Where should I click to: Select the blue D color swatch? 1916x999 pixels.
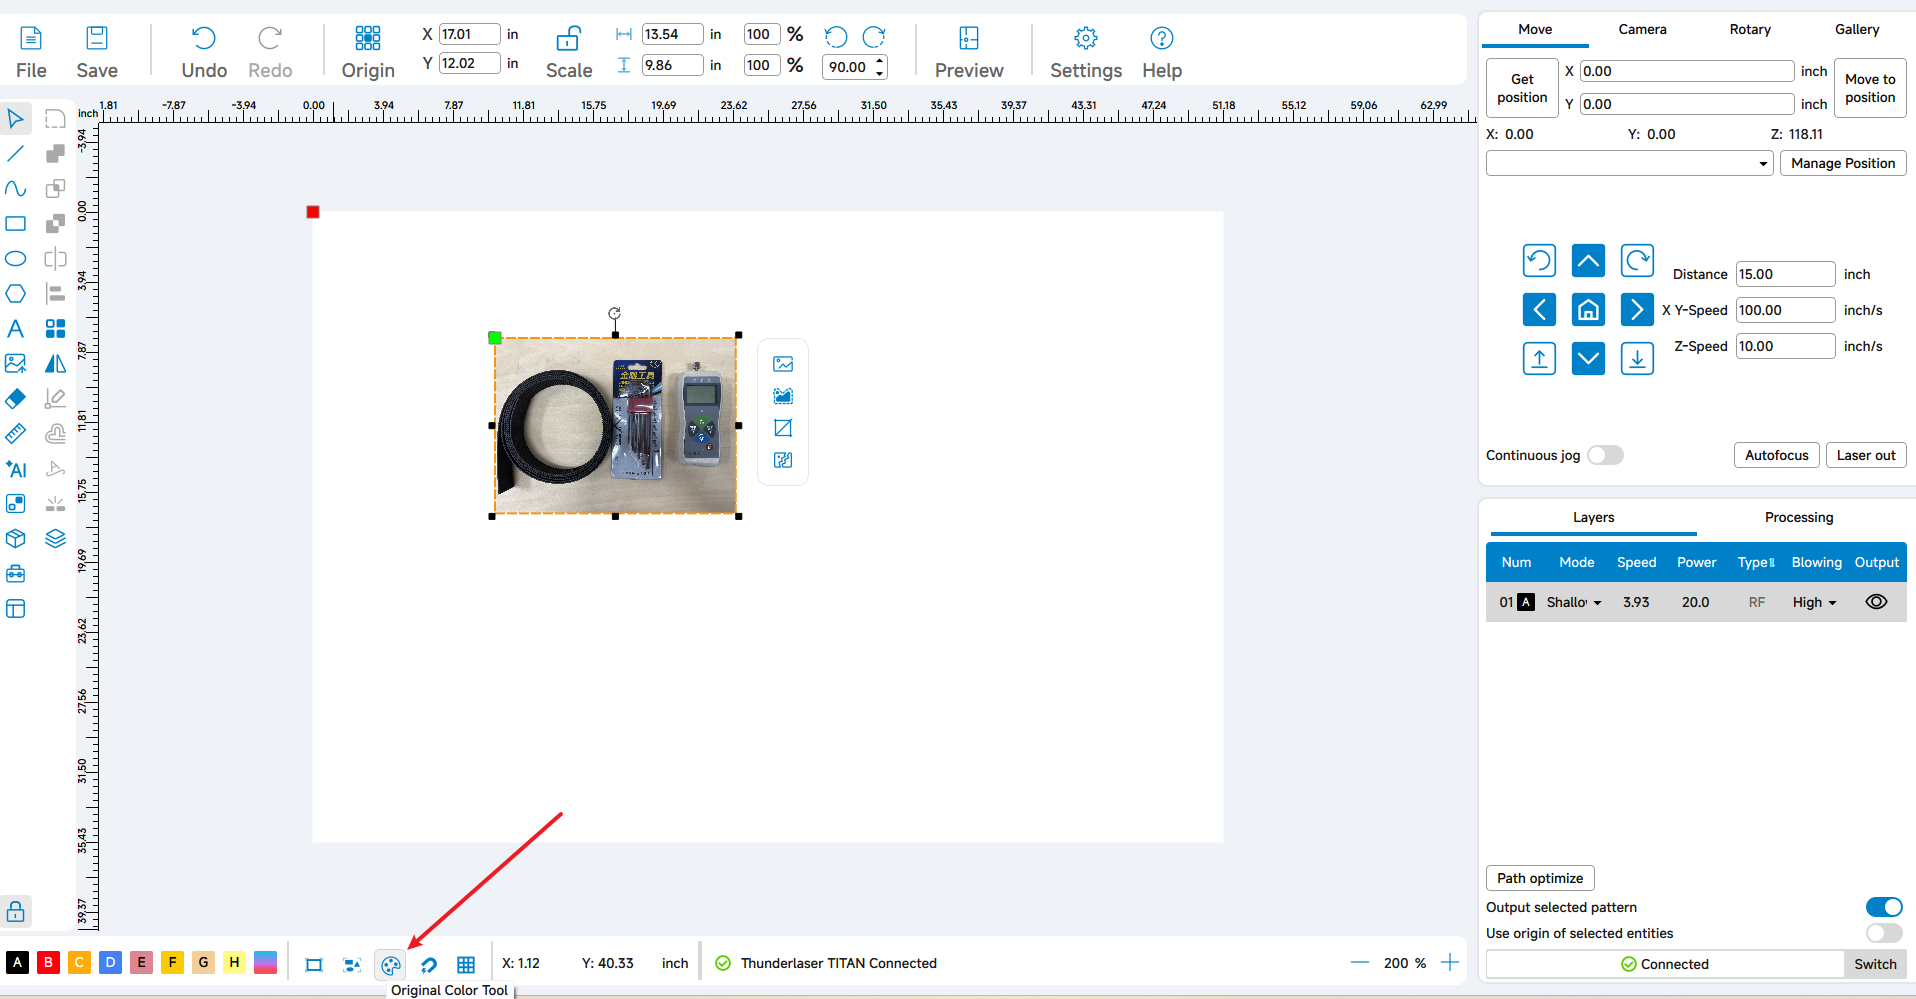(110, 962)
